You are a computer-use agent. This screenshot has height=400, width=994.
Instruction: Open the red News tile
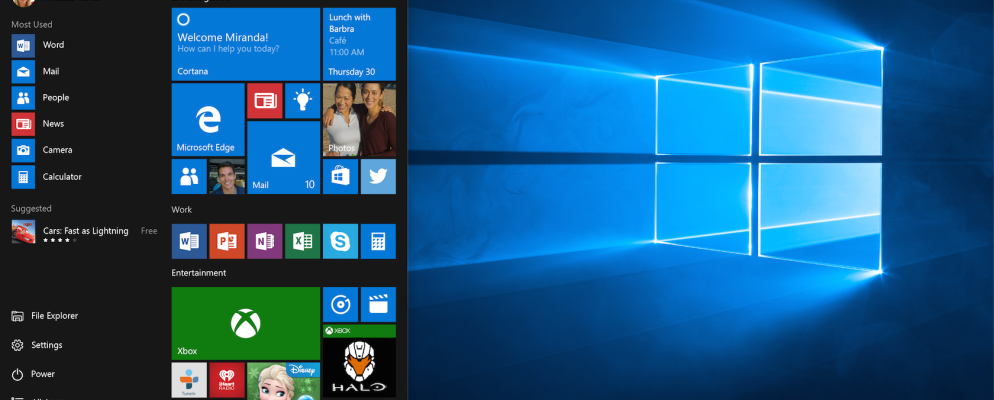[264, 101]
